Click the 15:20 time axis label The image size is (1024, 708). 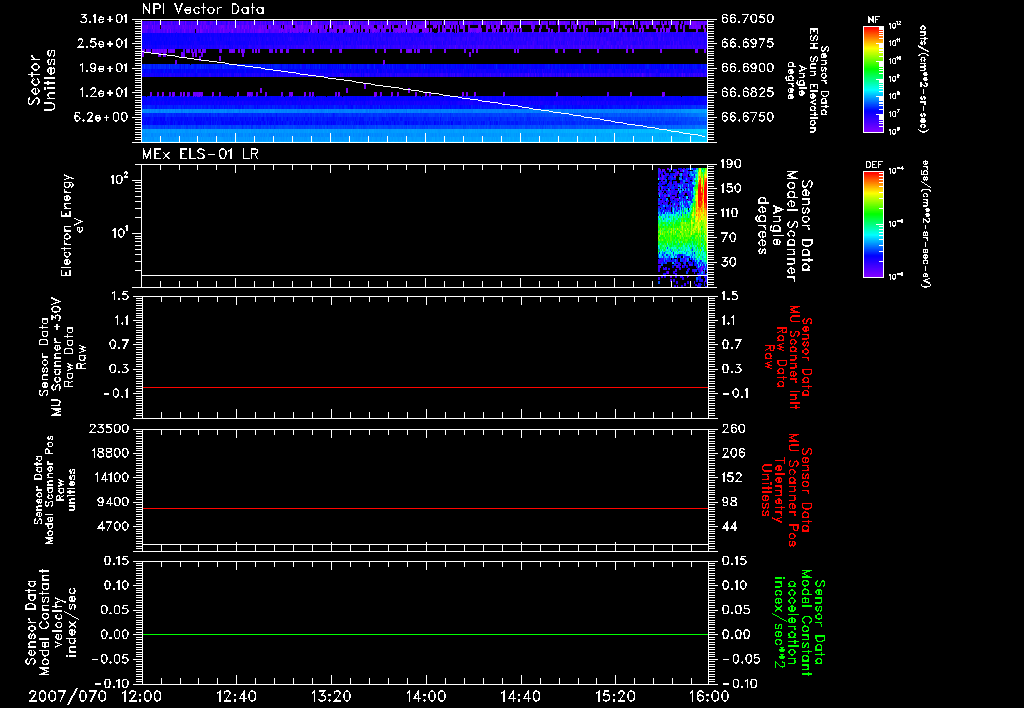pyautogui.click(x=614, y=696)
